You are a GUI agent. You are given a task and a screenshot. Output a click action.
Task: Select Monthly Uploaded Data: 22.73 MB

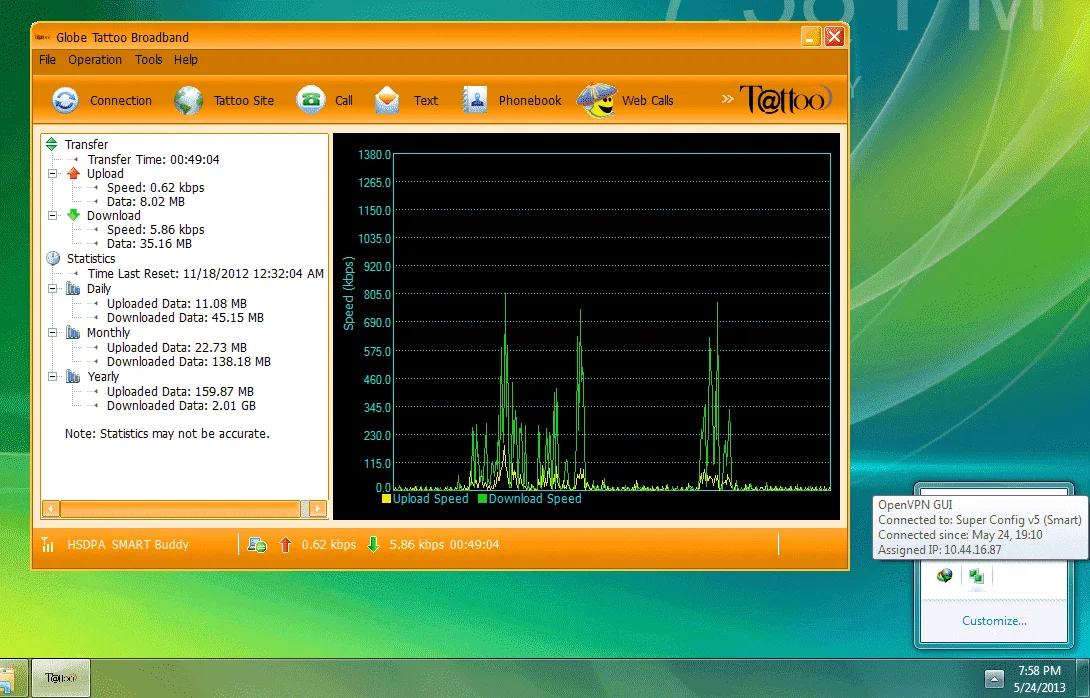(x=177, y=348)
